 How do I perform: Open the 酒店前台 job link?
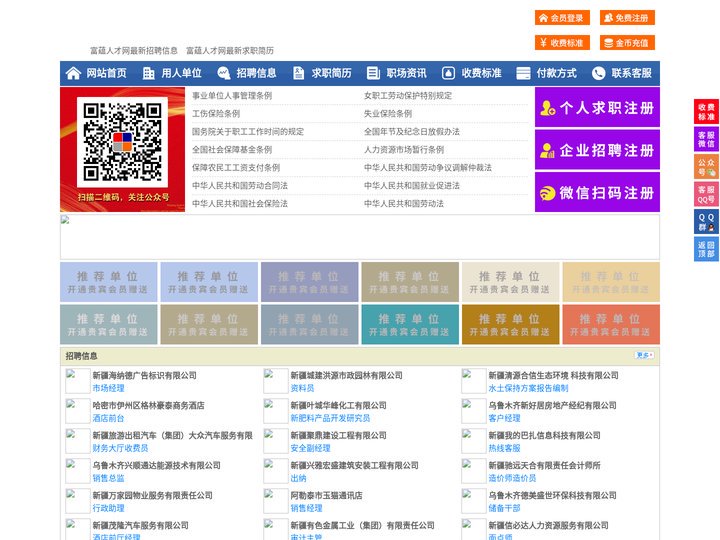coord(108,418)
